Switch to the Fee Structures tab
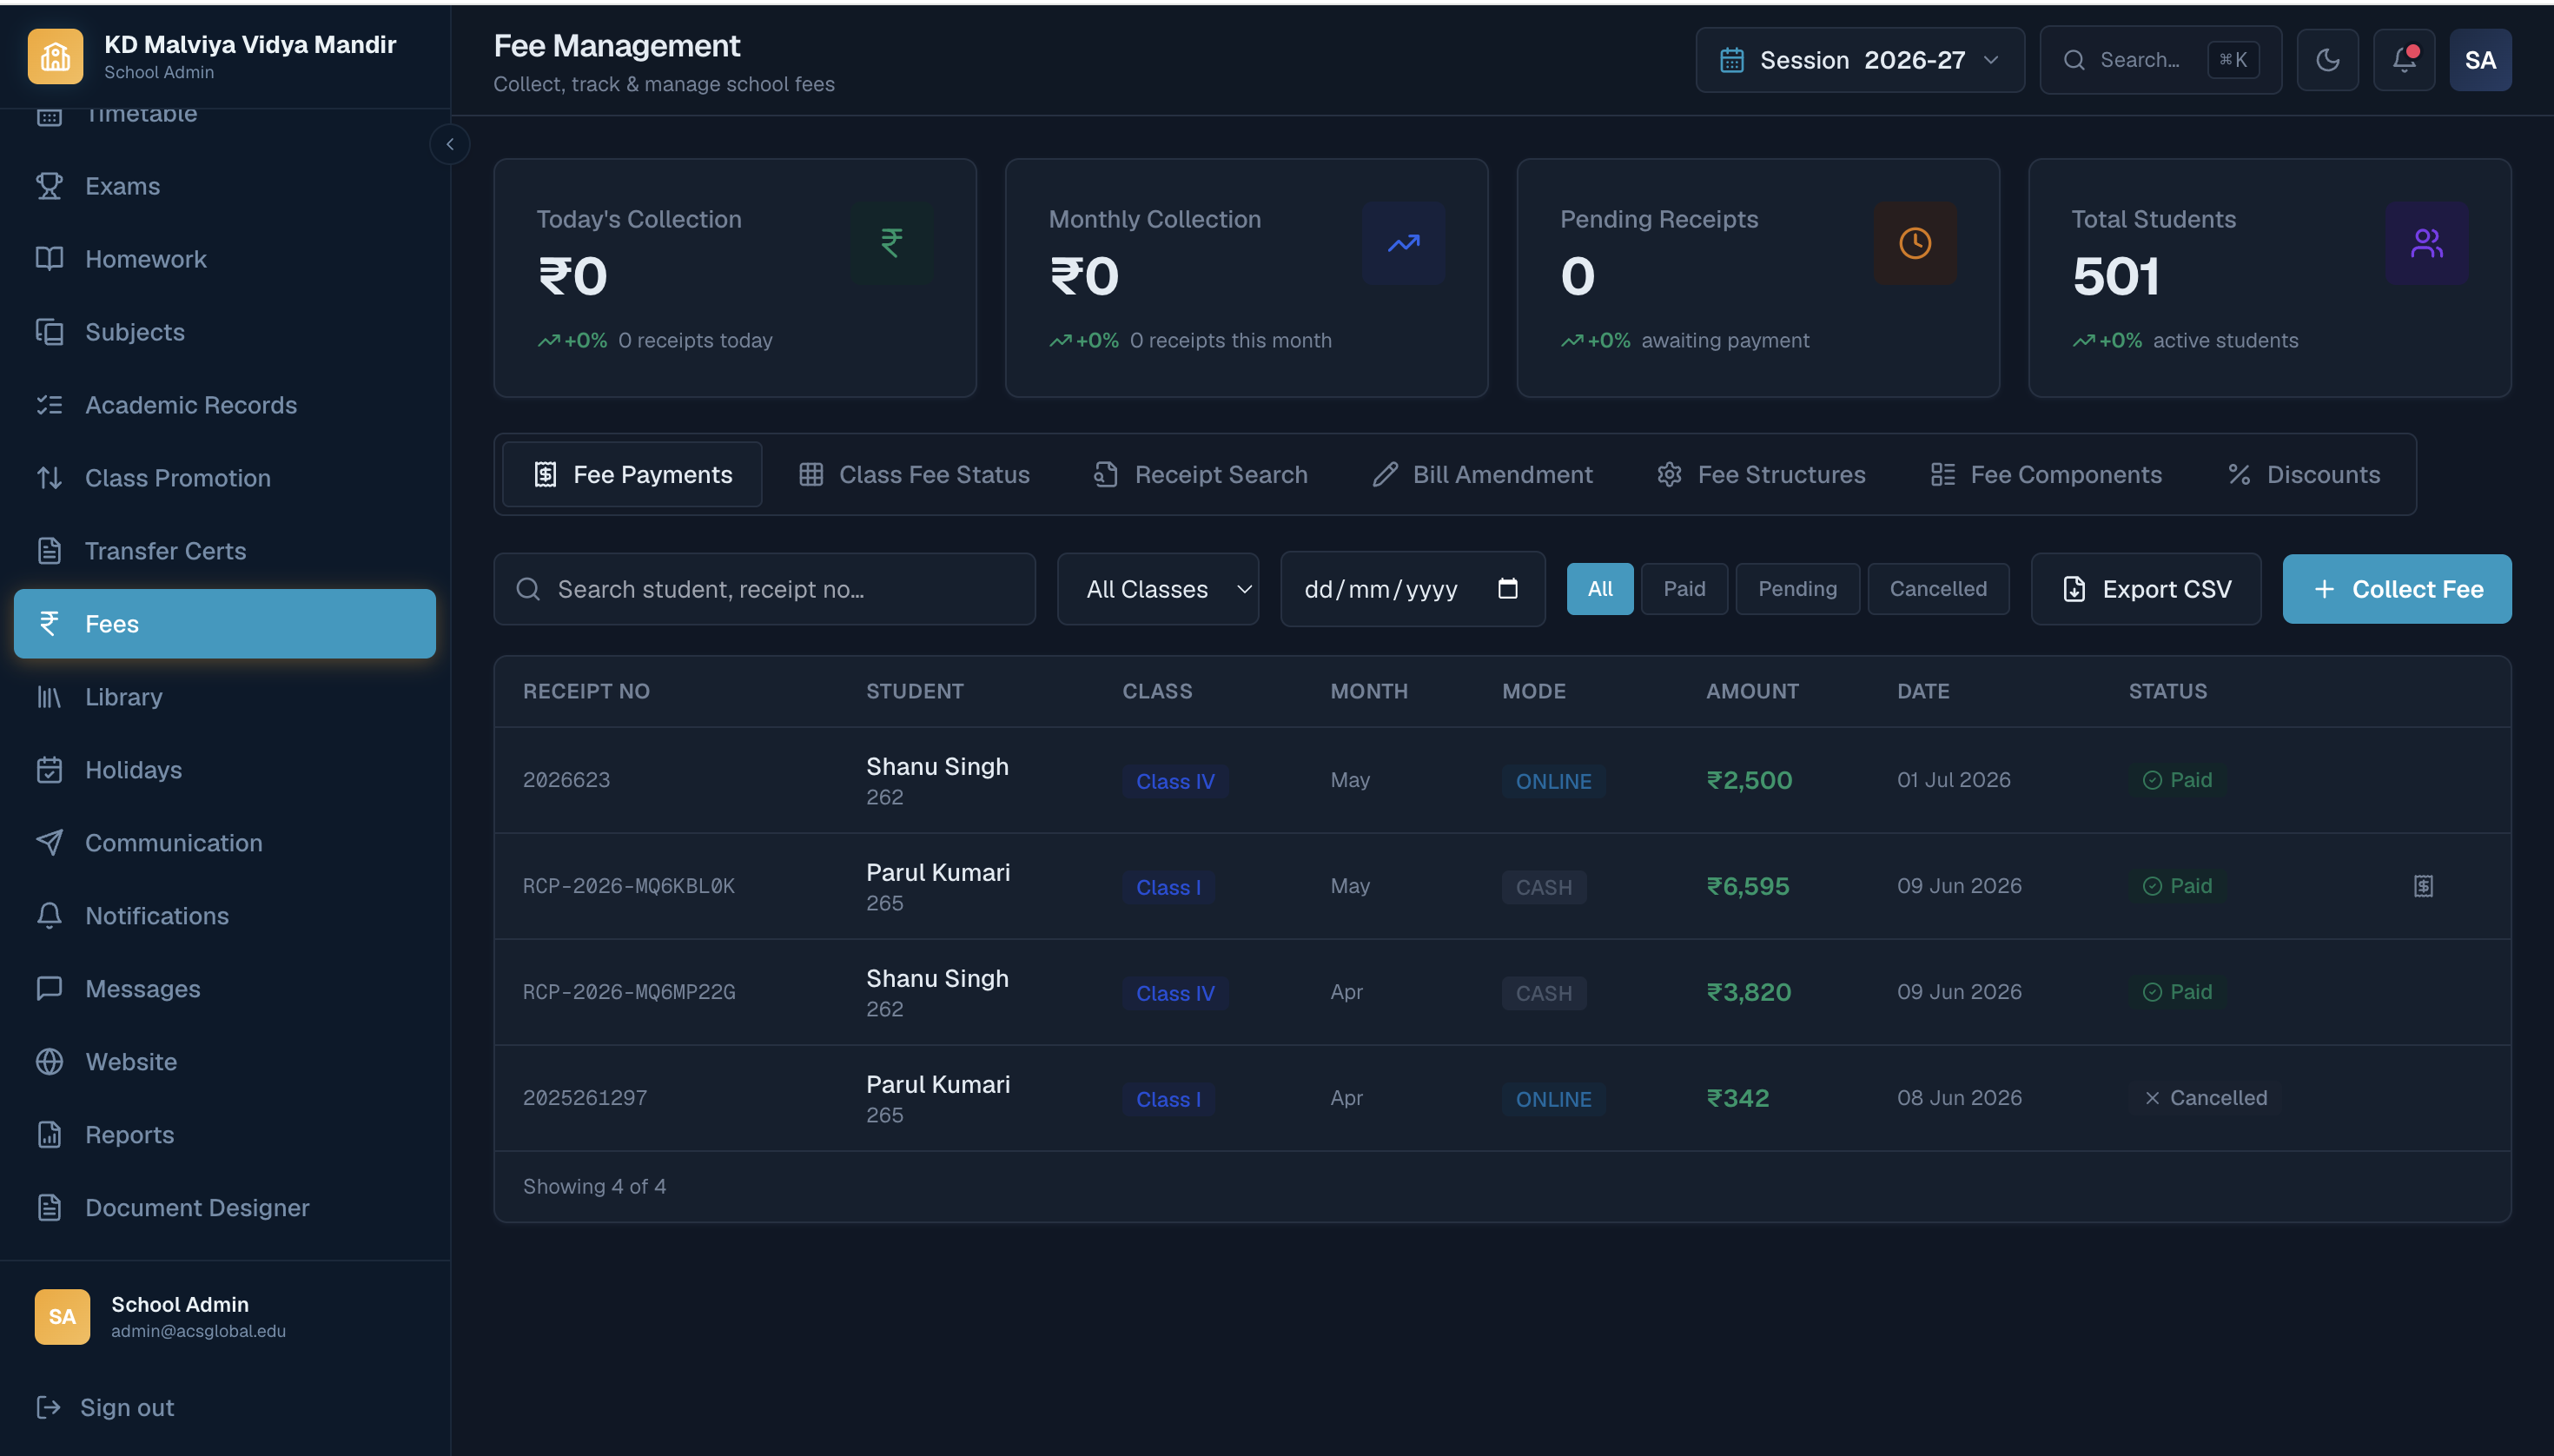Viewport: 2554px width, 1456px height. point(1761,475)
